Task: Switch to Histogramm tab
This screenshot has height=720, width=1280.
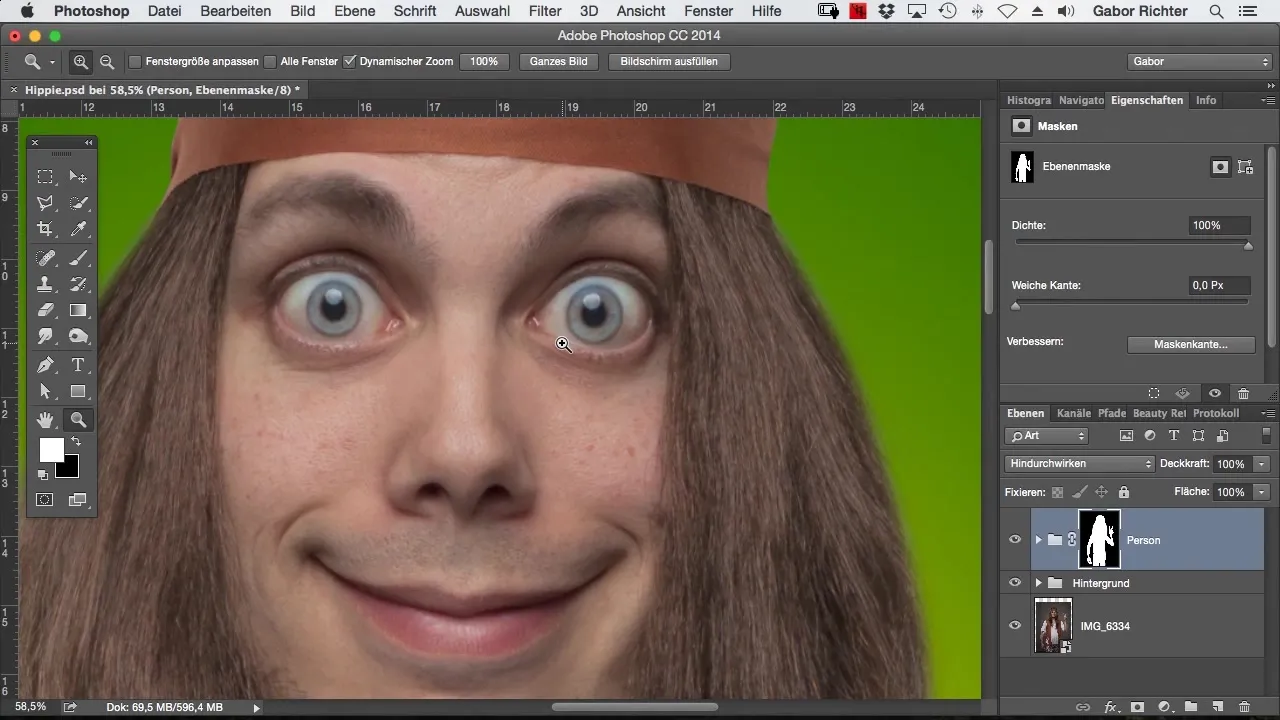Action: pos(1029,100)
